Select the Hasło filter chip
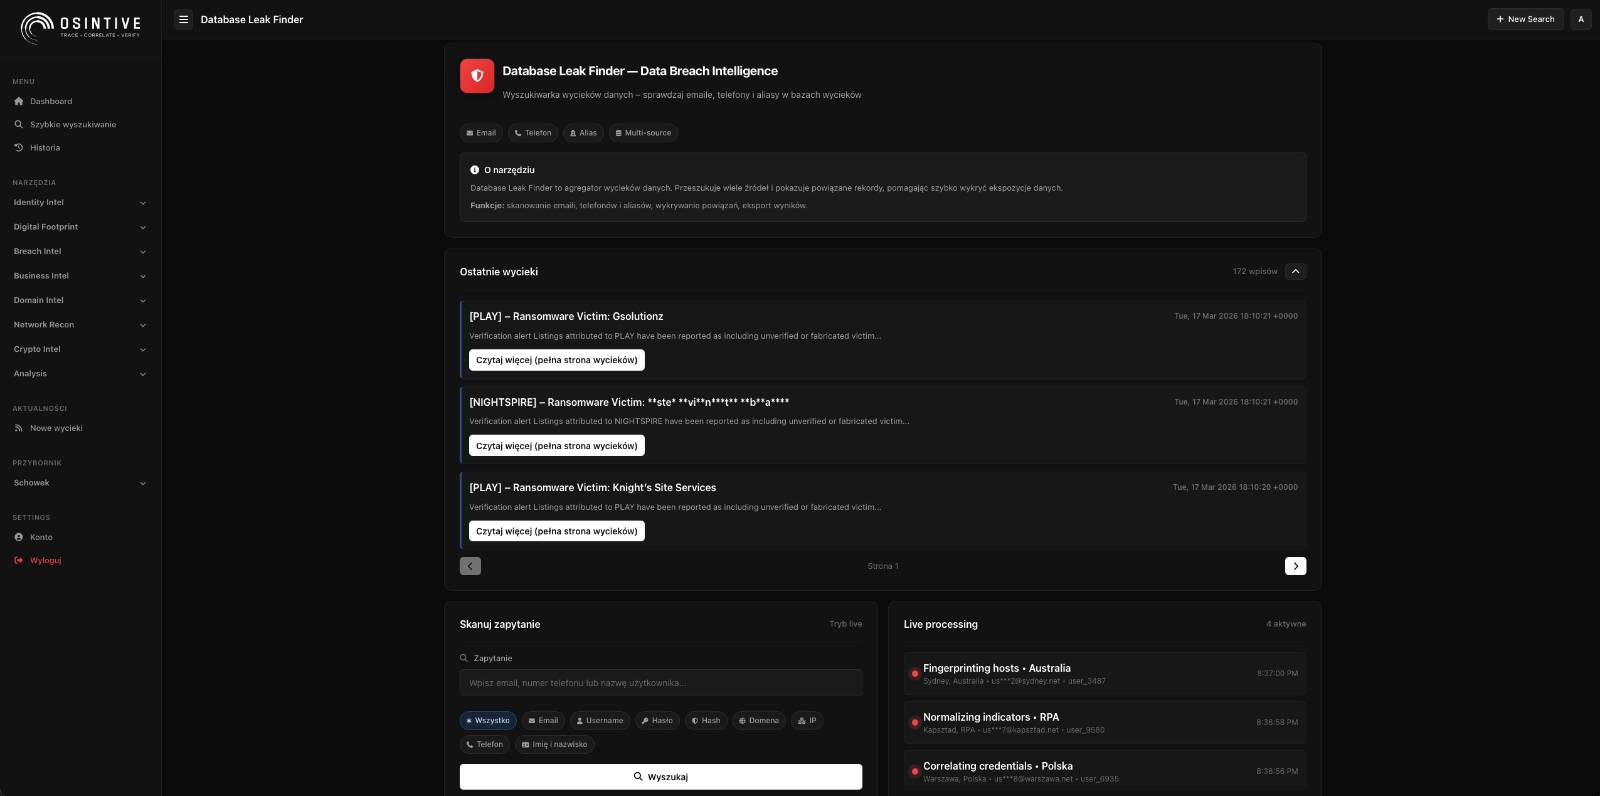The width and height of the screenshot is (1600, 796). (657, 720)
